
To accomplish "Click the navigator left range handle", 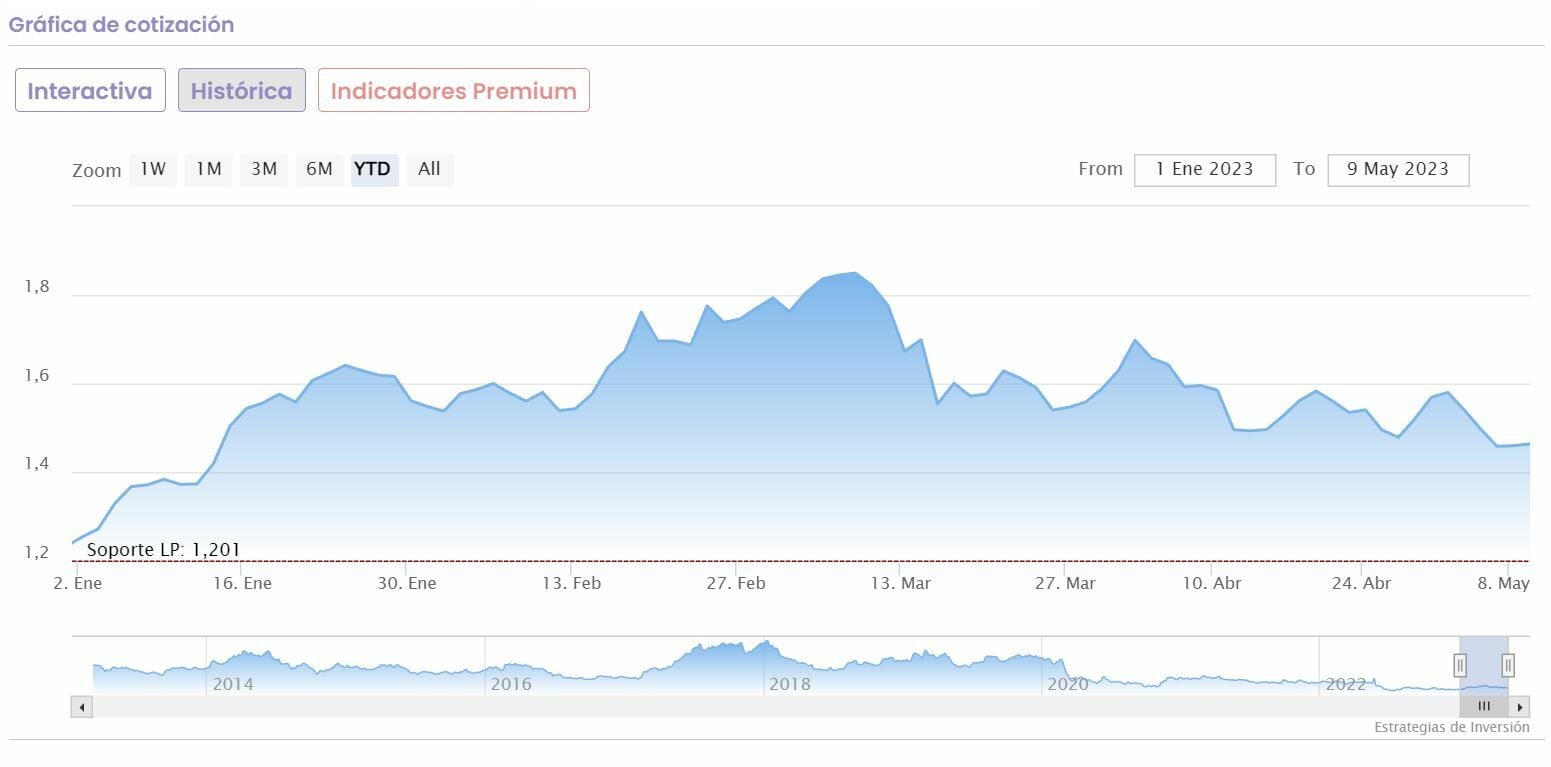I will coord(1460,665).
